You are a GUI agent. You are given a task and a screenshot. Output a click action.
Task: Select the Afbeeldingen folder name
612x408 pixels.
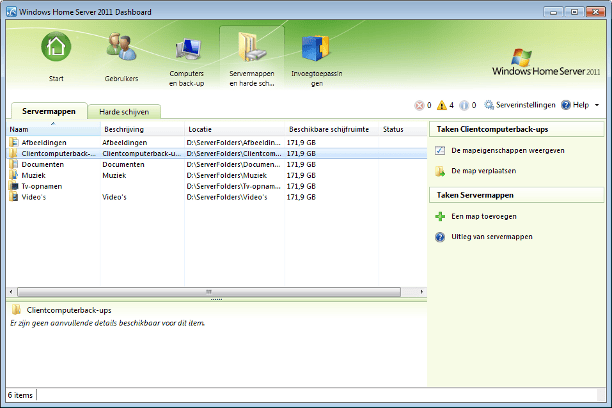tap(44, 143)
